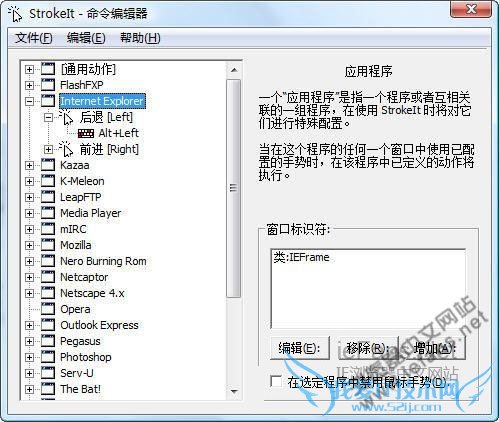
Task: Click the 增加(A): button
Action: pos(435,348)
